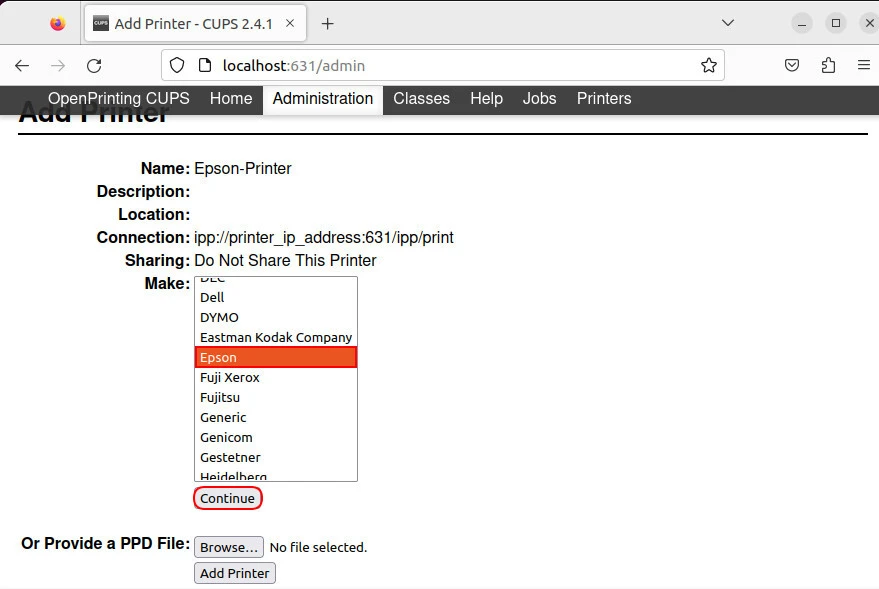Click Browse to choose PPD file

[x=229, y=547]
